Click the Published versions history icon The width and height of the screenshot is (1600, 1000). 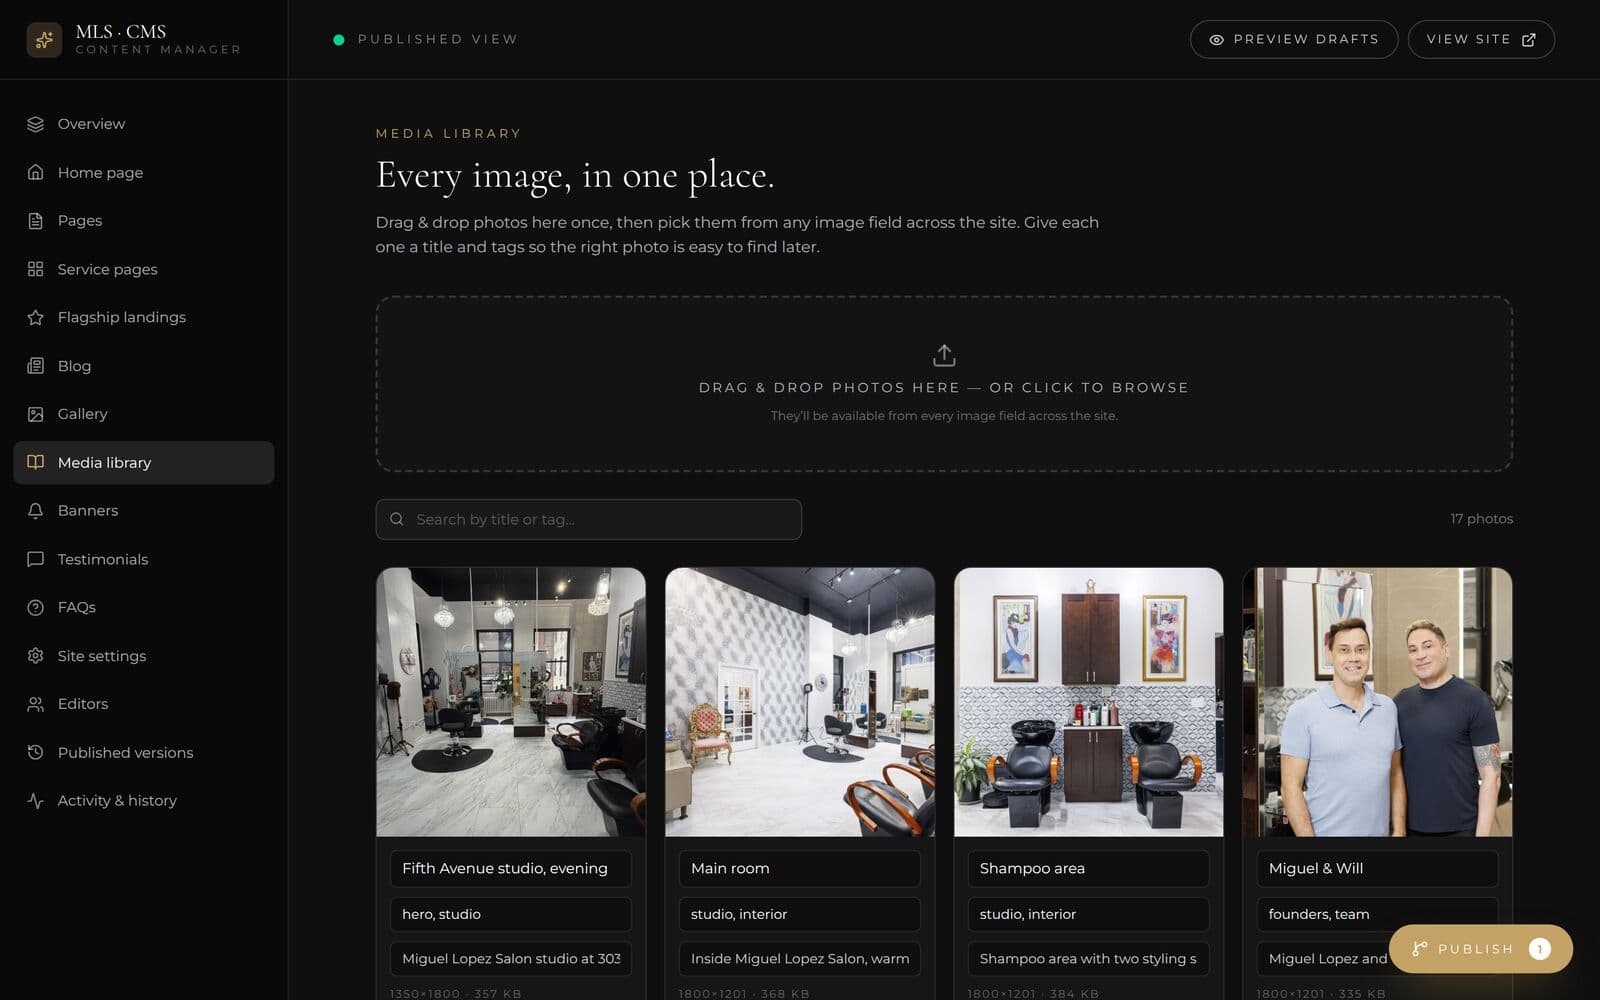(x=36, y=752)
